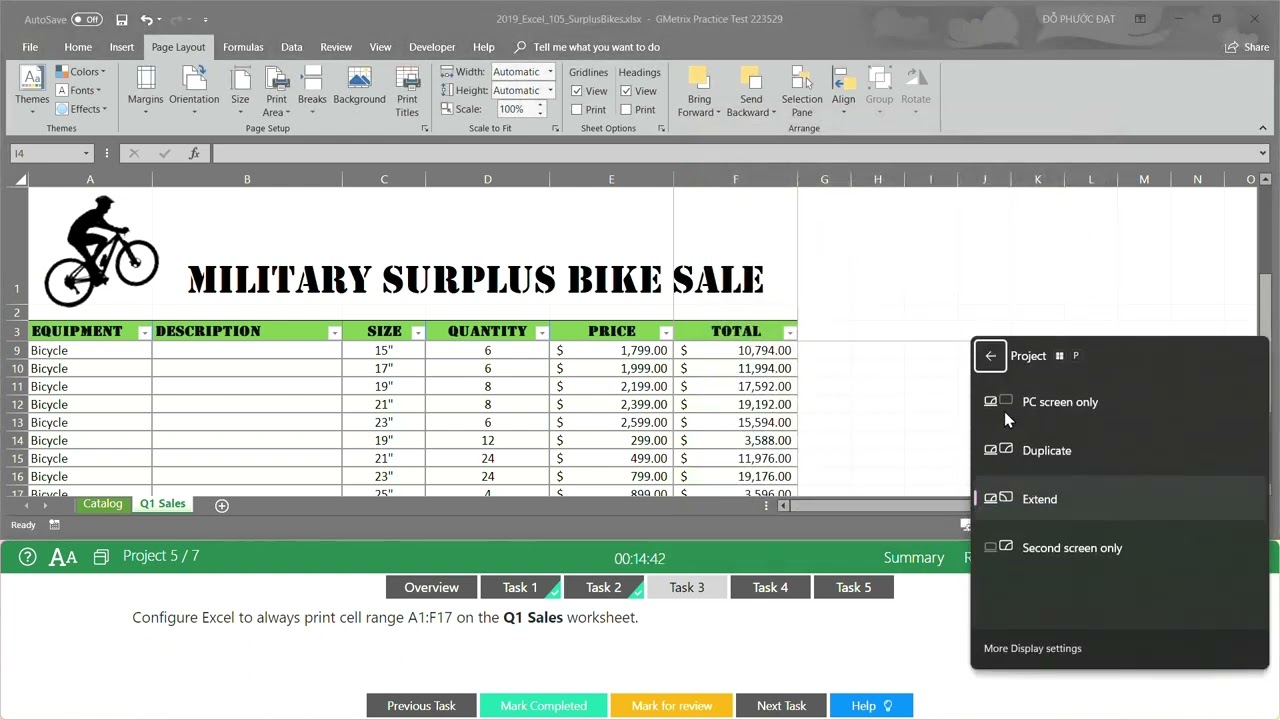1280x720 pixels.
Task: Open the Breaks menu
Action: (x=312, y=91)
